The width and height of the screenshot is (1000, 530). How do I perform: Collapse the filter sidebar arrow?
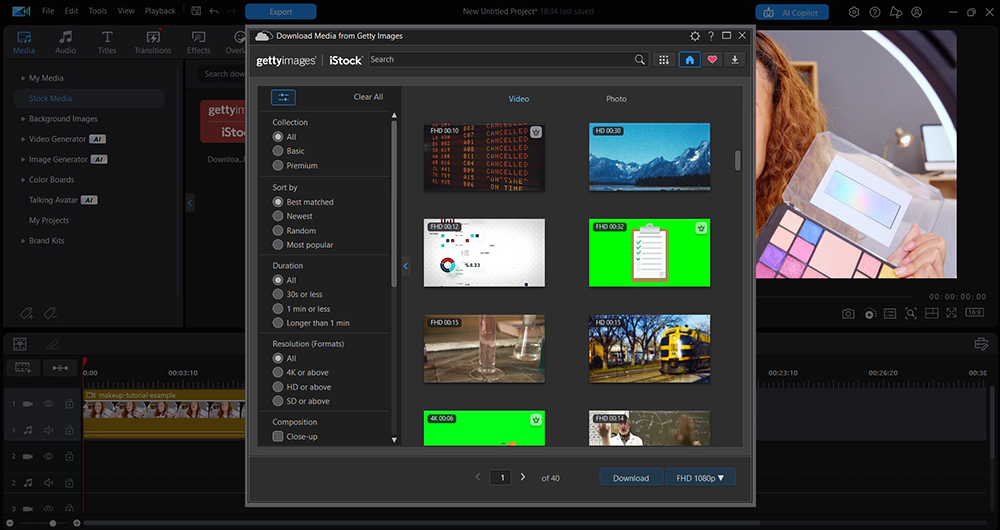coord(406,266)
